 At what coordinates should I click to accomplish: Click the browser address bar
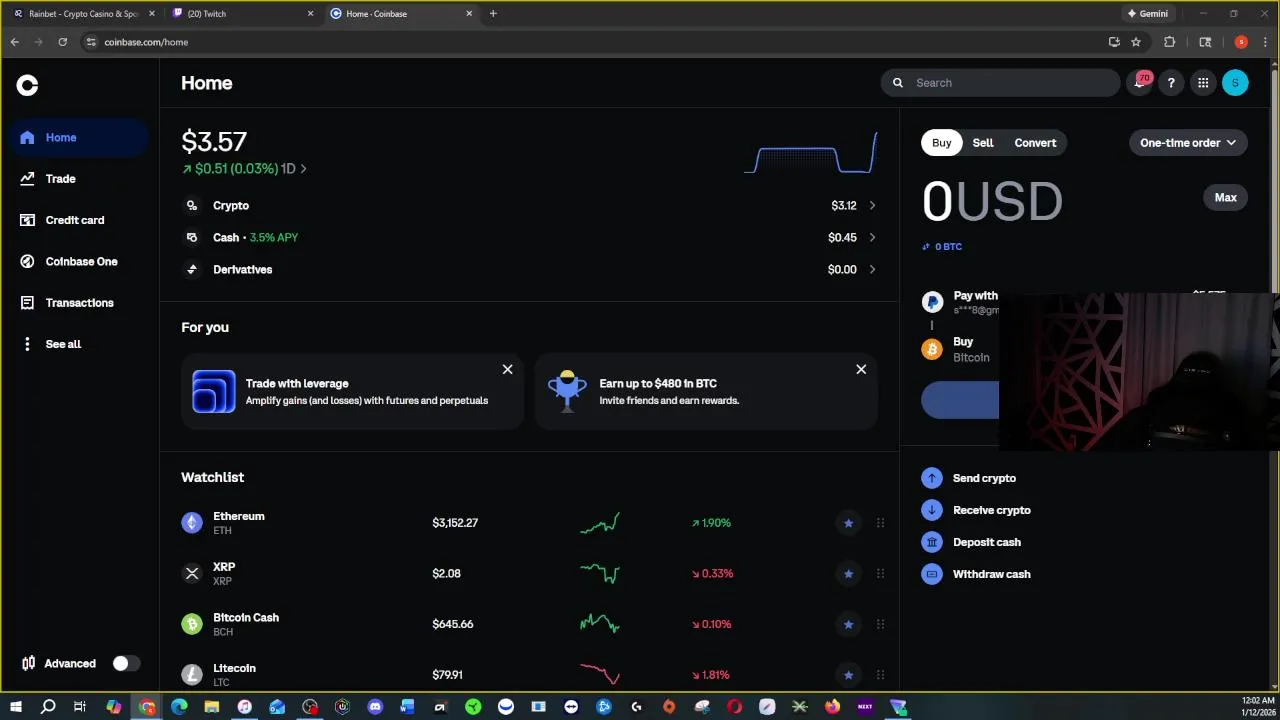pyautogui.click(x=590, y=42)
